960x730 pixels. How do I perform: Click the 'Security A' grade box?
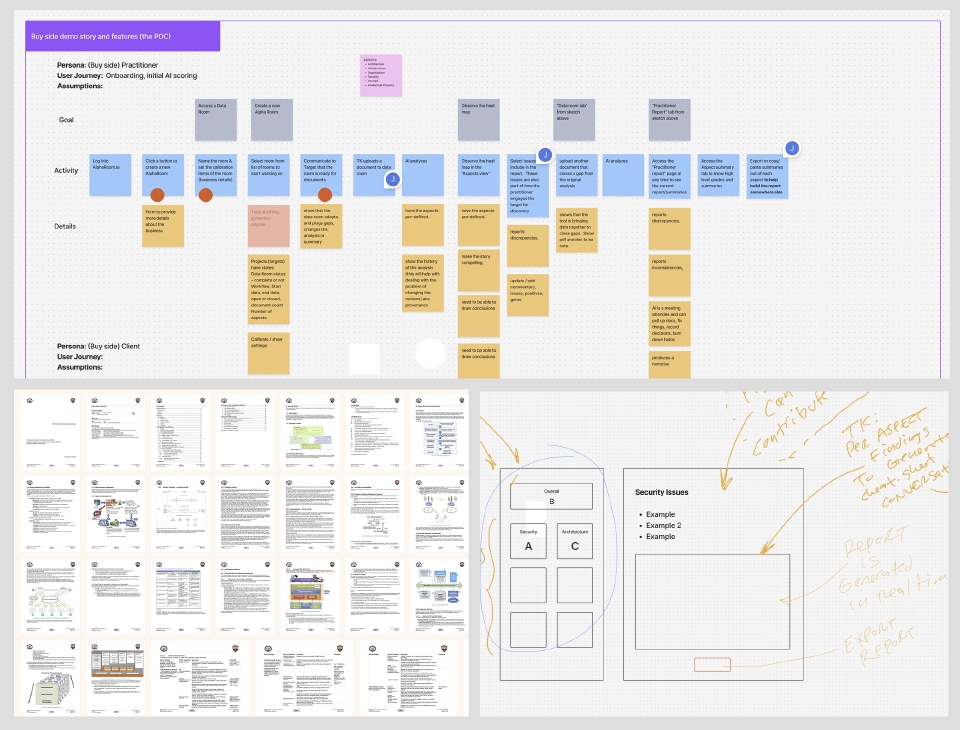(528, 541)
